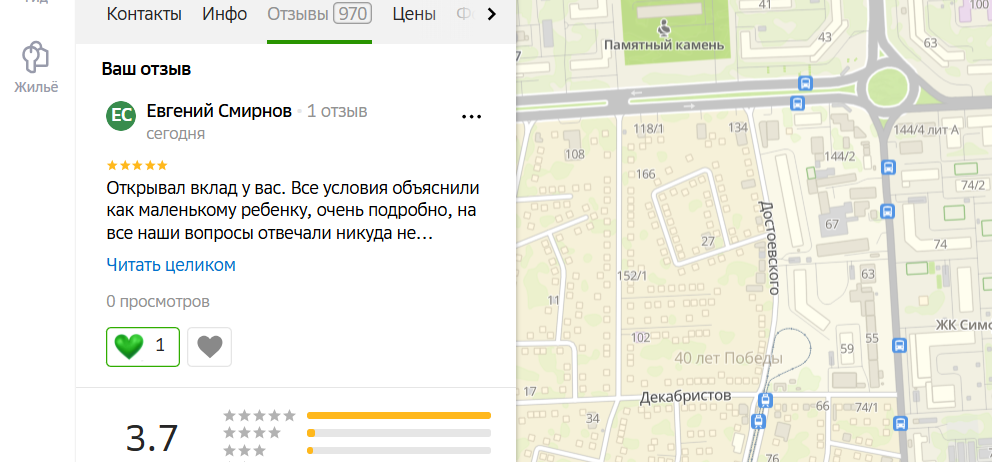Click the 'Памятный камень' map label
This screenshot has width=992, height=462.
664,46
